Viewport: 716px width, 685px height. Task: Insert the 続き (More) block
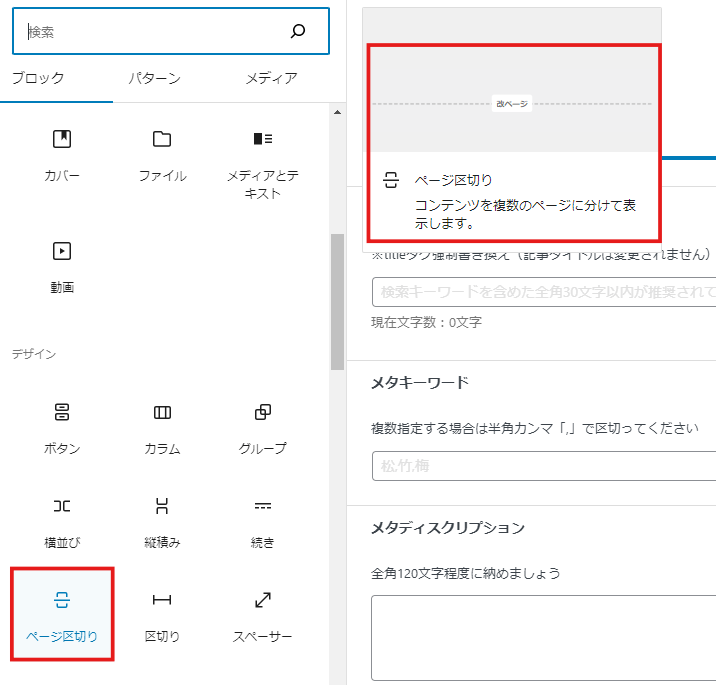(262, 521)
